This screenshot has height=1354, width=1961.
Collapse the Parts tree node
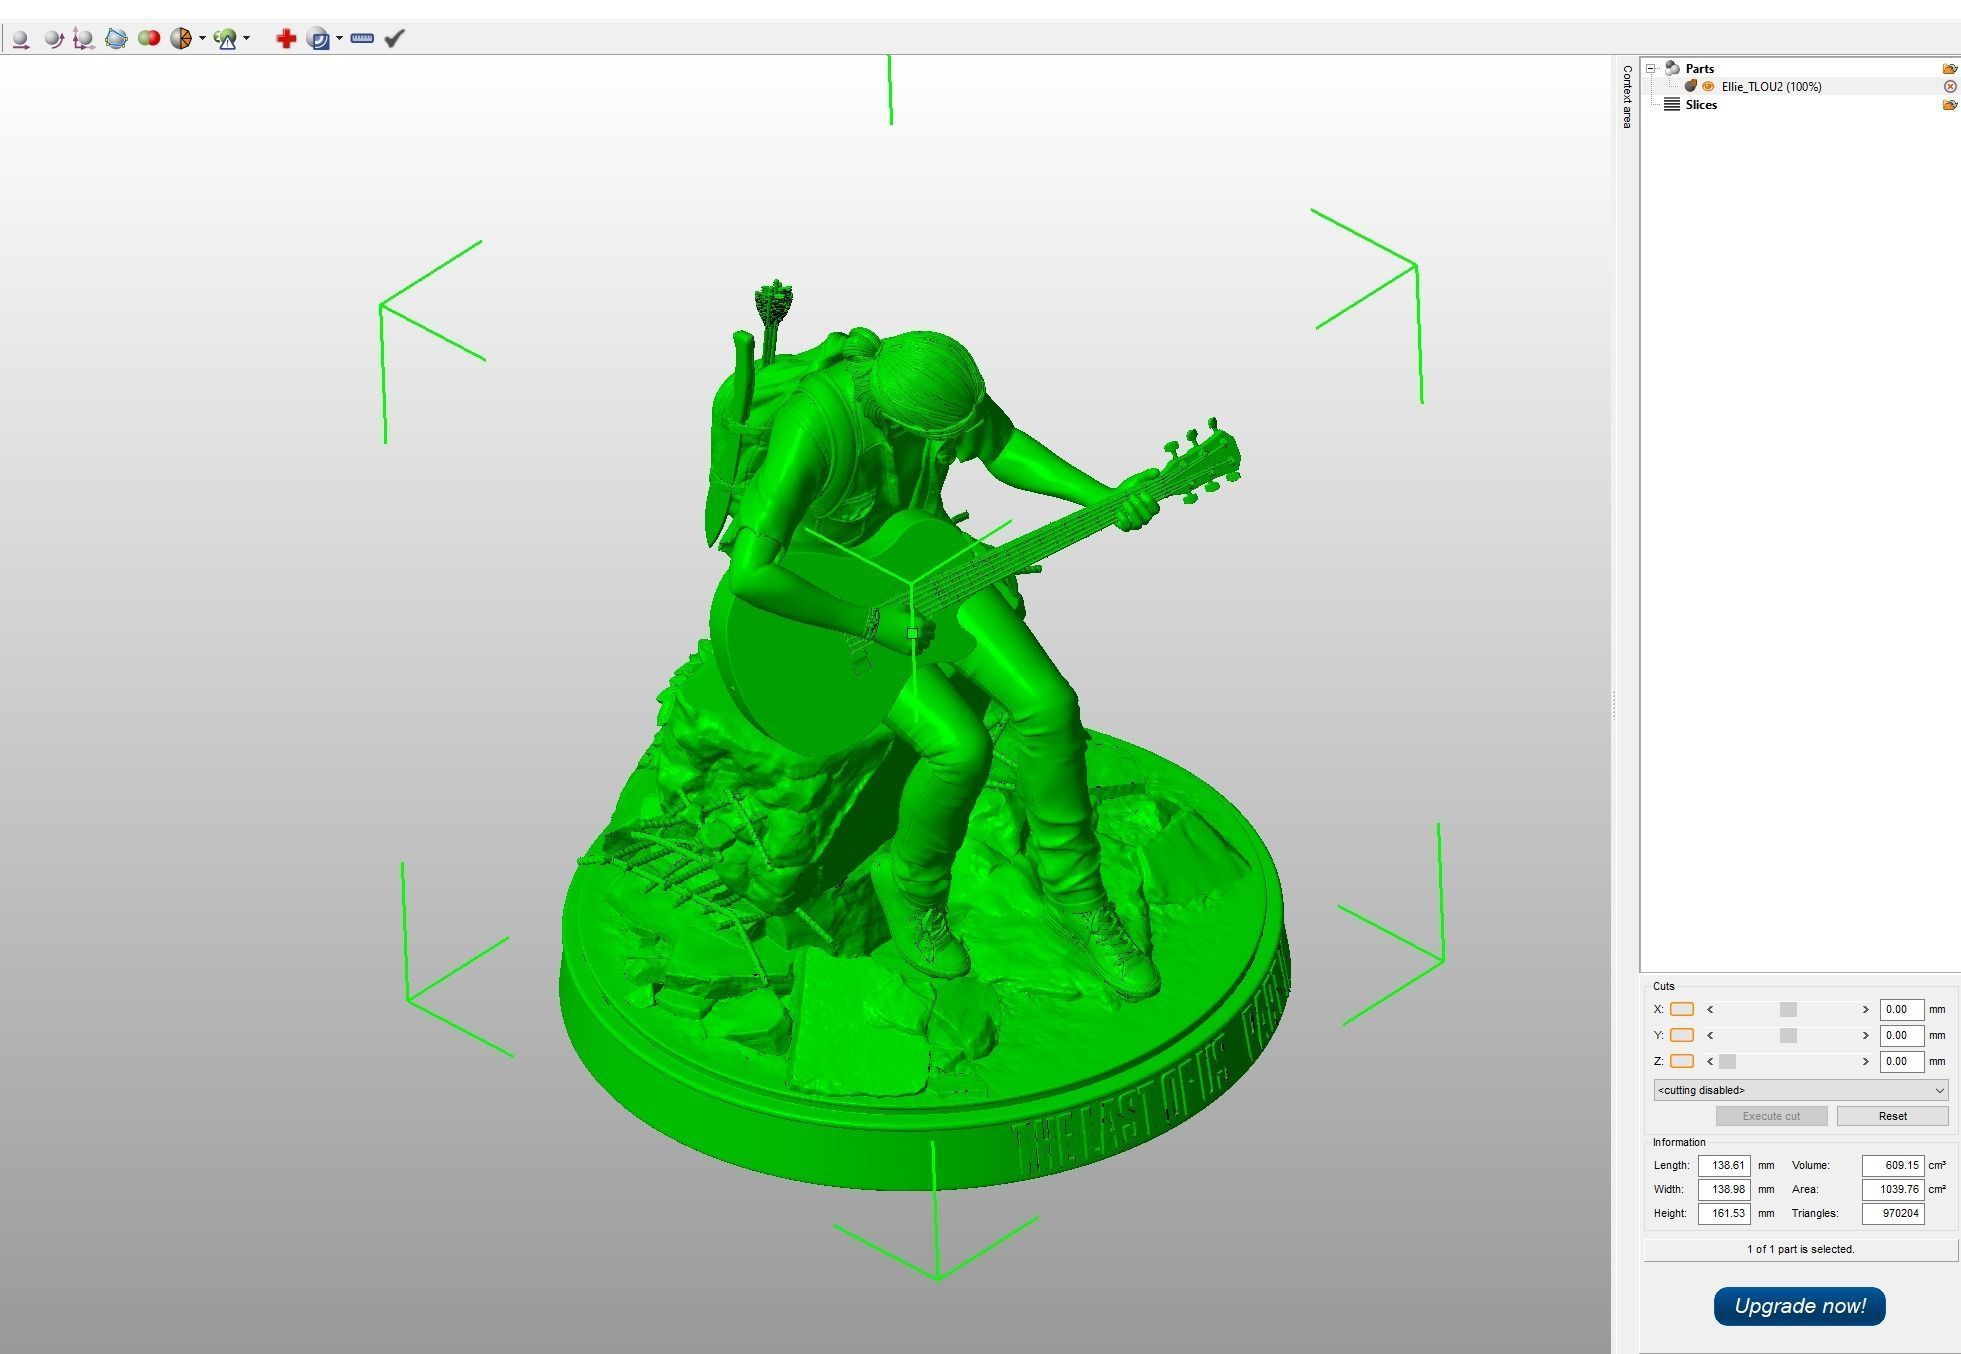click(1652, 69)
